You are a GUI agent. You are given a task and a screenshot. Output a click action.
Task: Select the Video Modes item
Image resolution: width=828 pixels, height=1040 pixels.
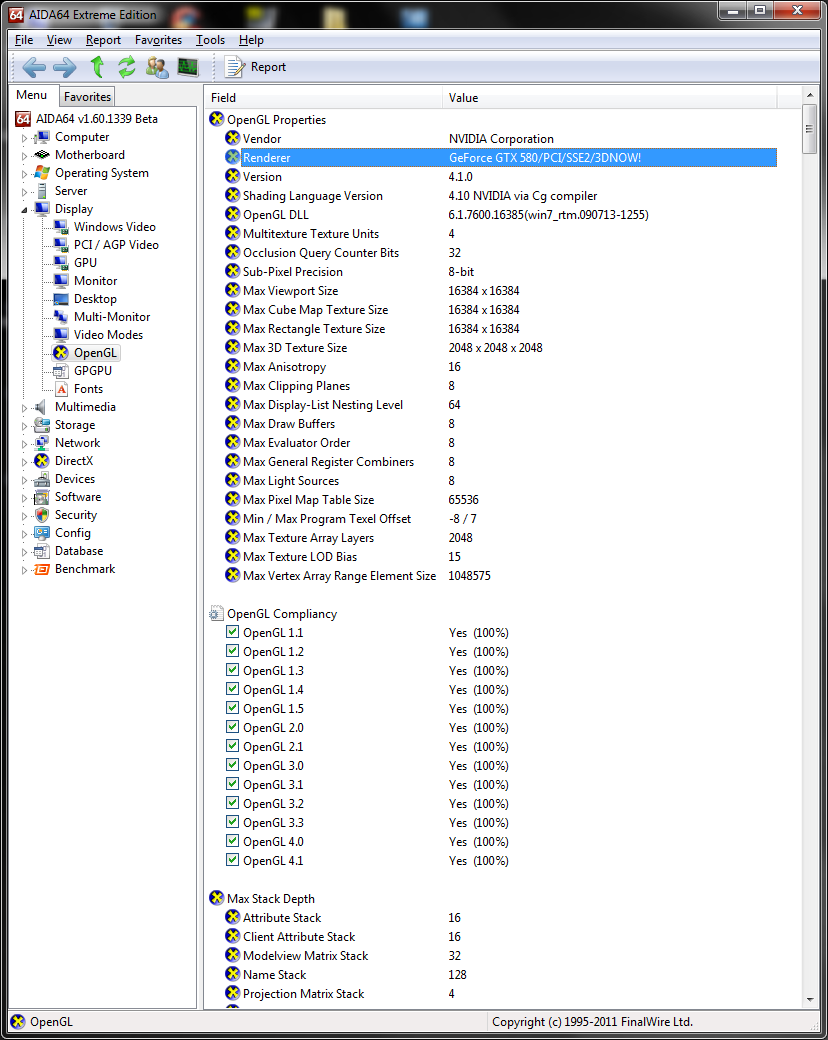[108, 334]
